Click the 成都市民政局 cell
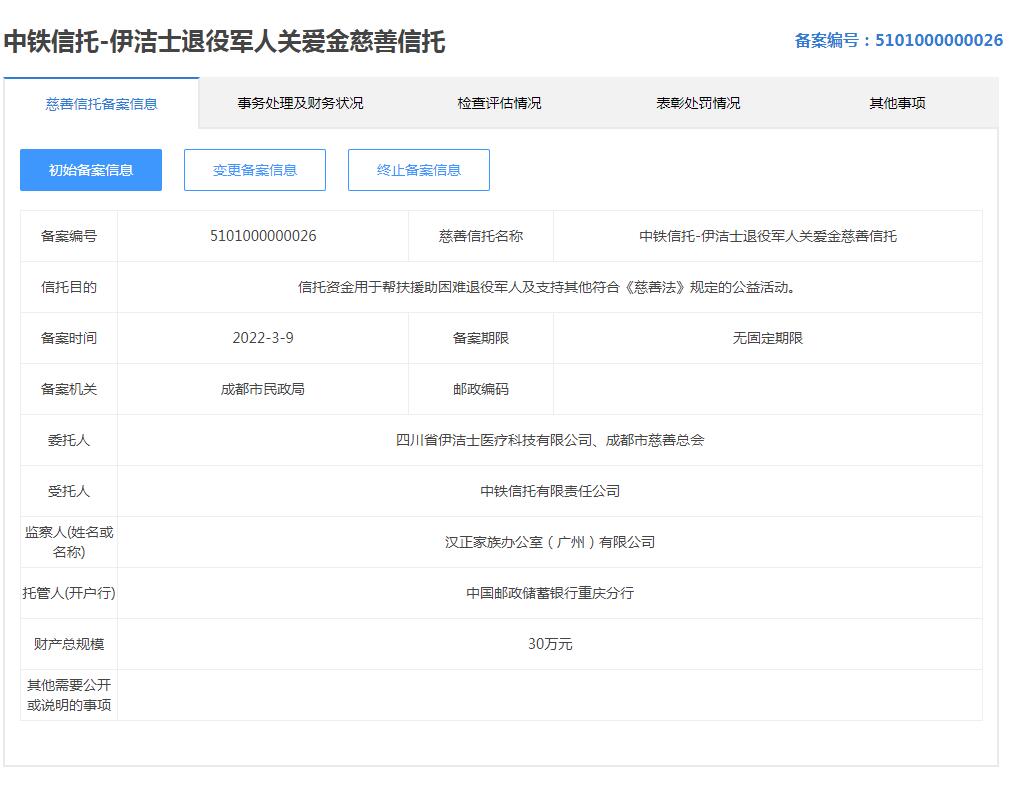Image resolution: width=1011 pixels, height=791 pixels. 263,390
